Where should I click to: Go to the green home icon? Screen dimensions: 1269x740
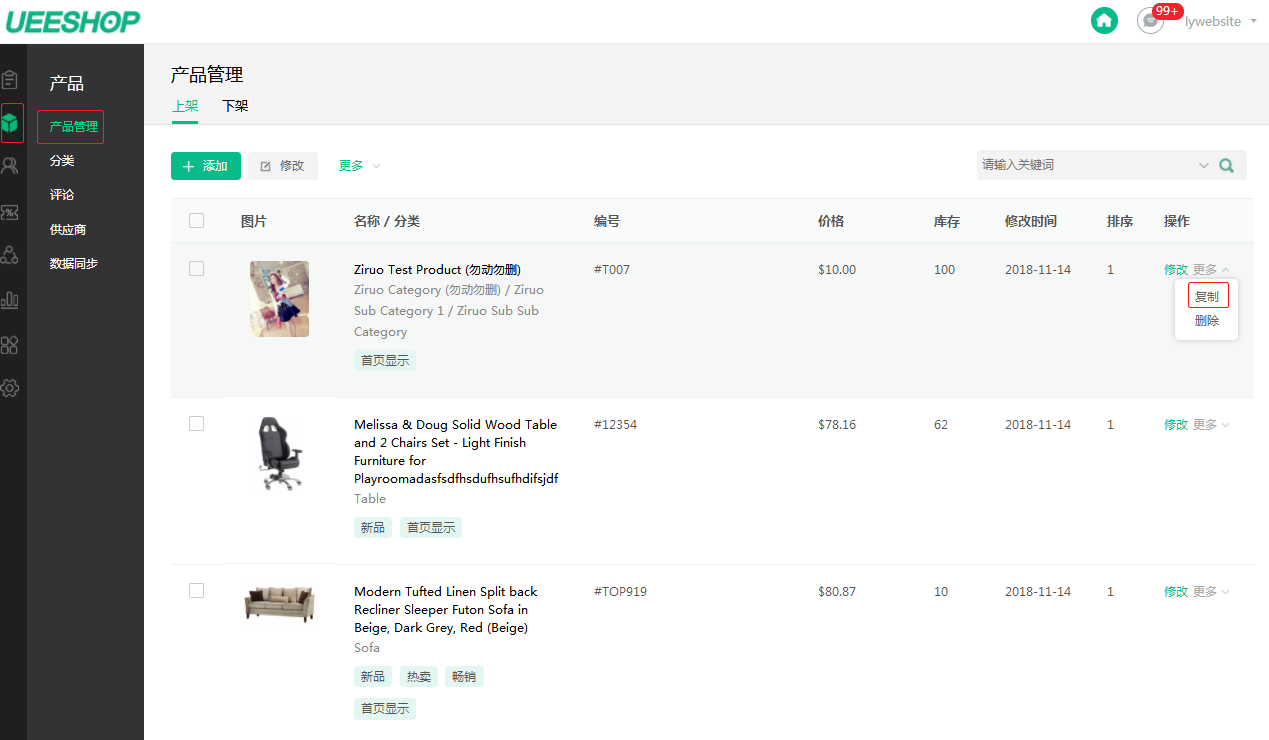coord(1104,20)
